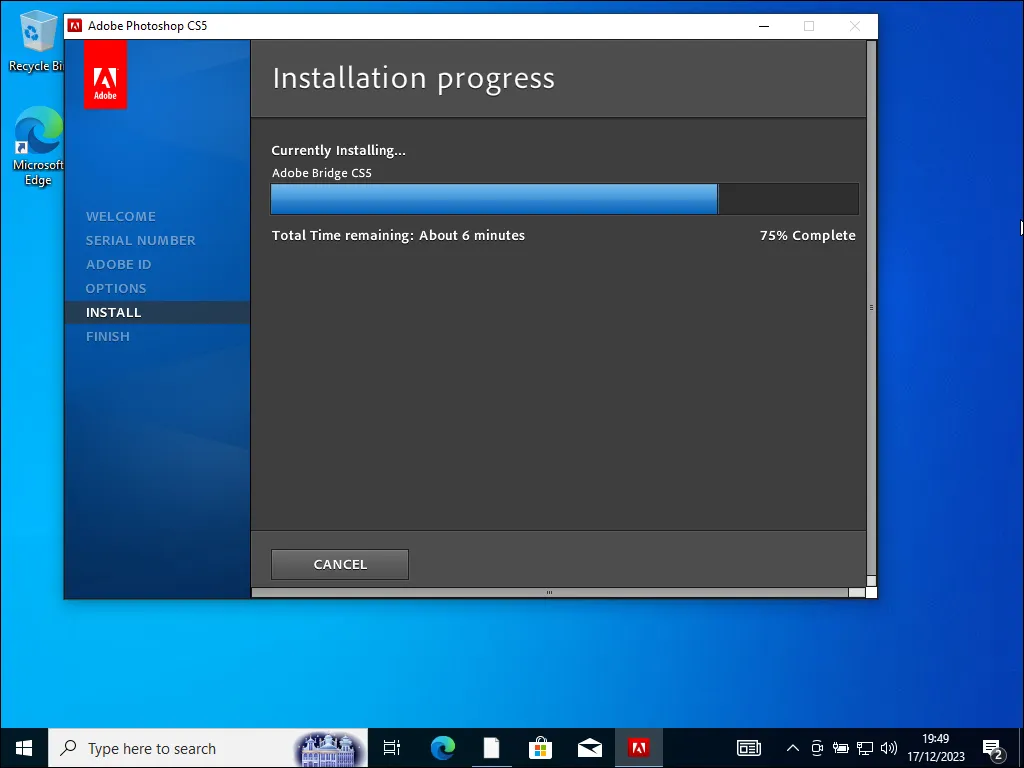Viewport: 1024px width, 768px height.
Task: Click the installation progress bar
Action: pos(564,198)
